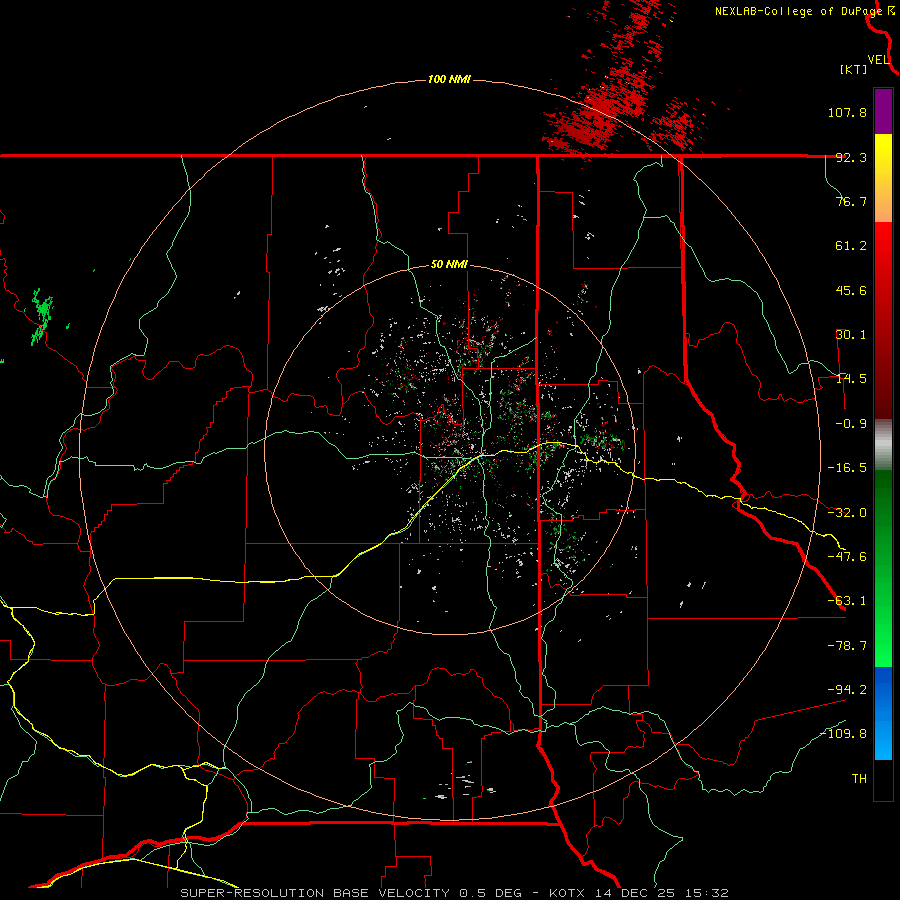Select the 76.7 legend value

point(851,201)
